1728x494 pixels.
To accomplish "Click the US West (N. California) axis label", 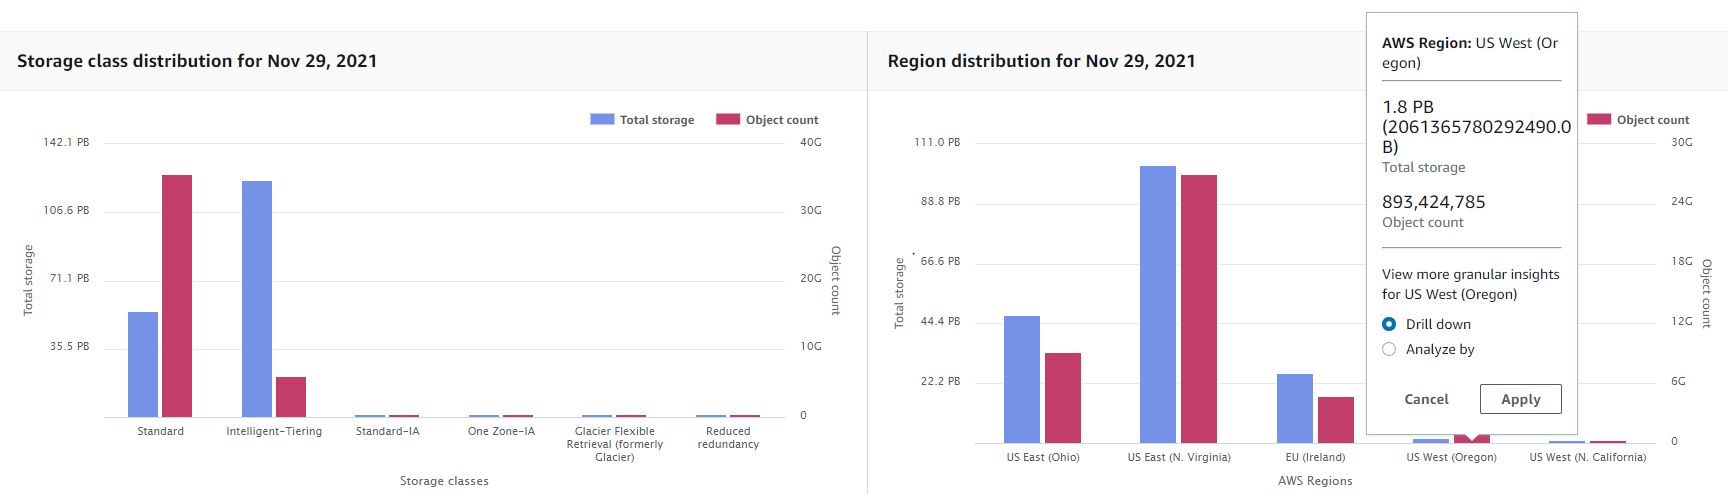I will 1587,457.
